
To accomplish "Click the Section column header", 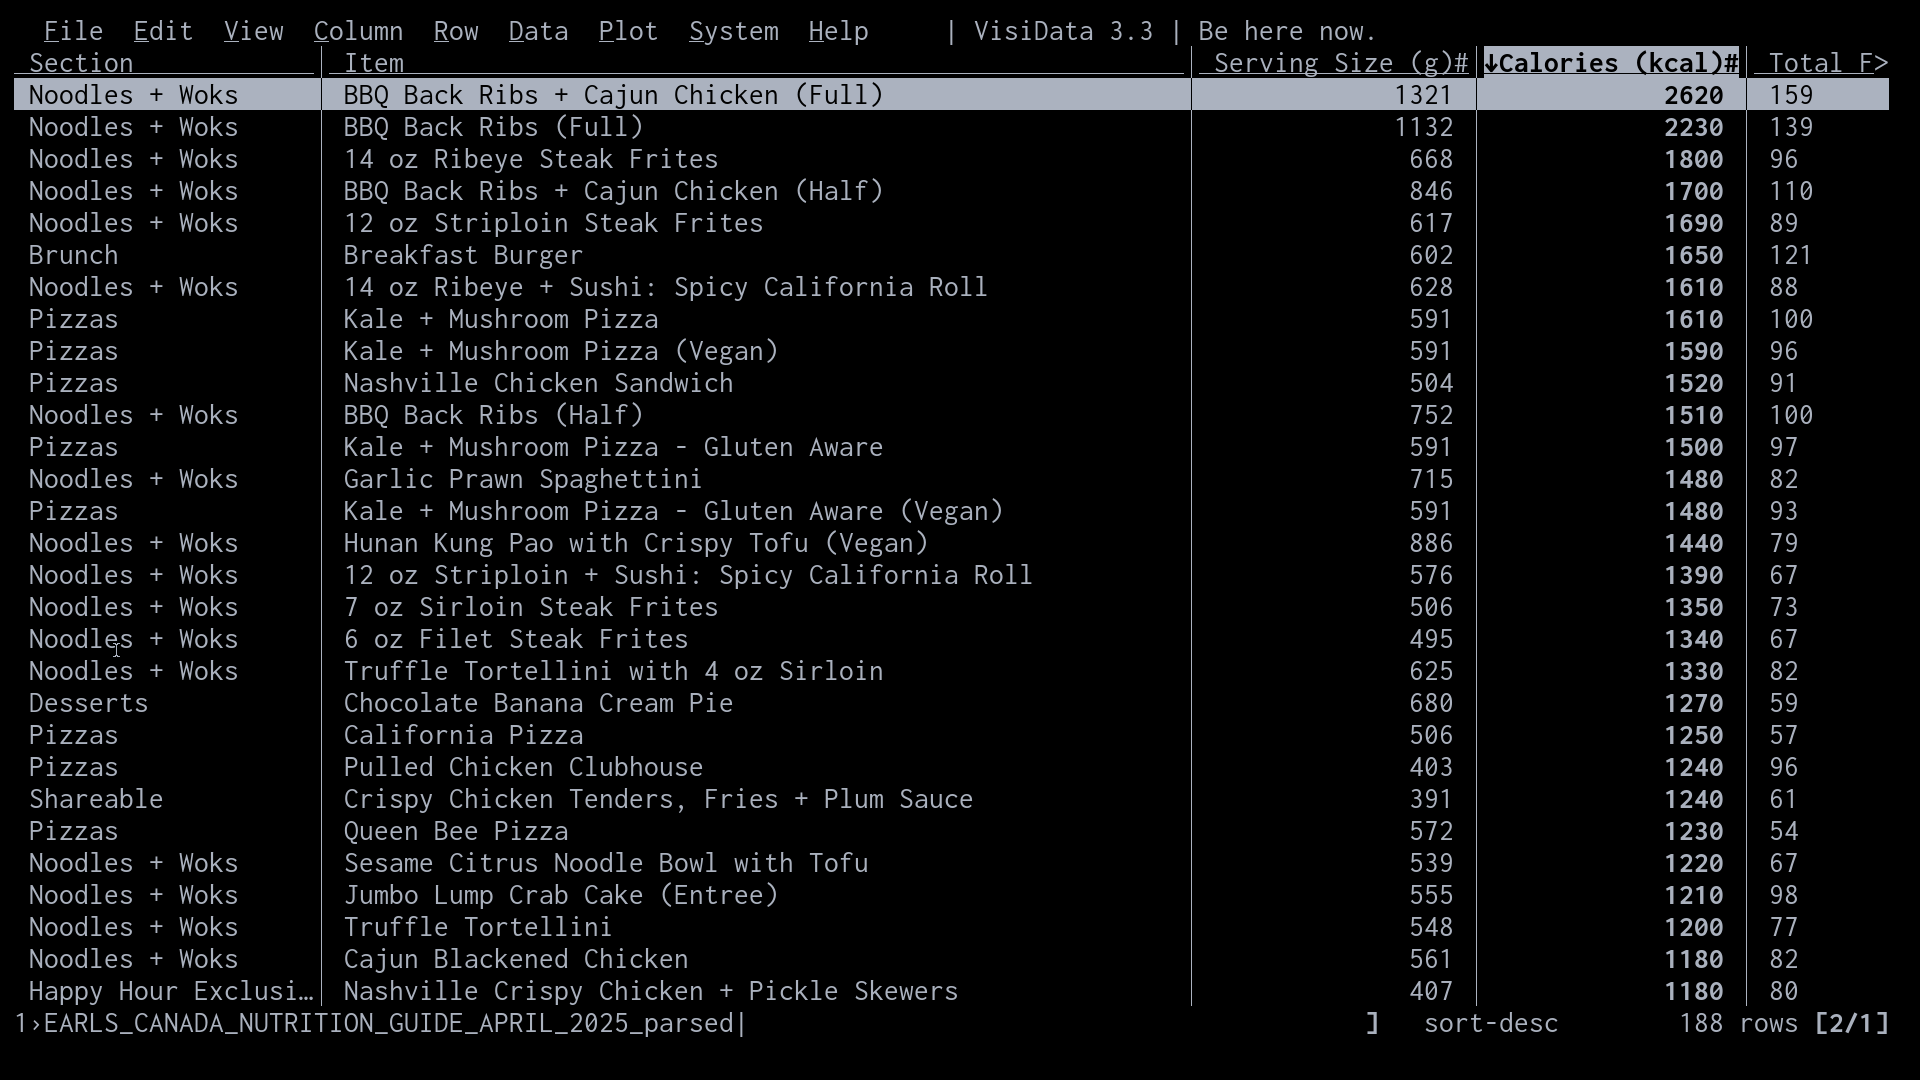I will tap(81, 63).
